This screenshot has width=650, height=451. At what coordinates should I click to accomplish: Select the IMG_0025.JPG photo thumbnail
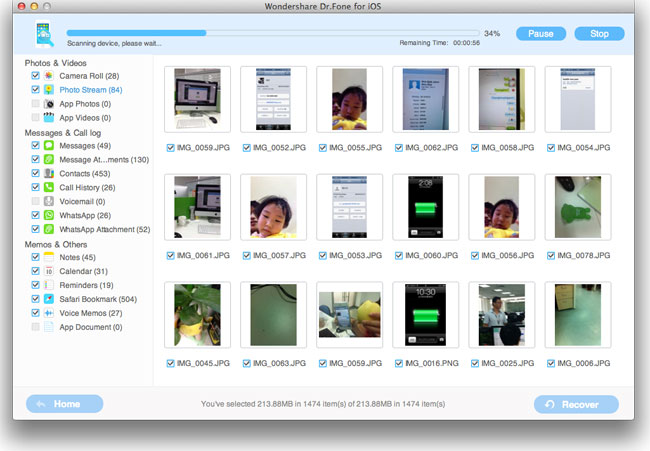[502, 315]
